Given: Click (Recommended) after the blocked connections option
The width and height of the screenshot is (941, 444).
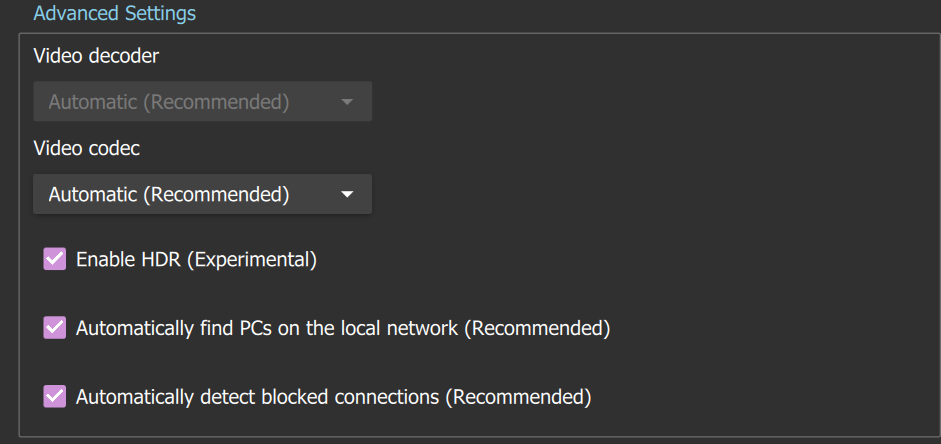Looking at the screenshot, I should (x=519, y=397).
